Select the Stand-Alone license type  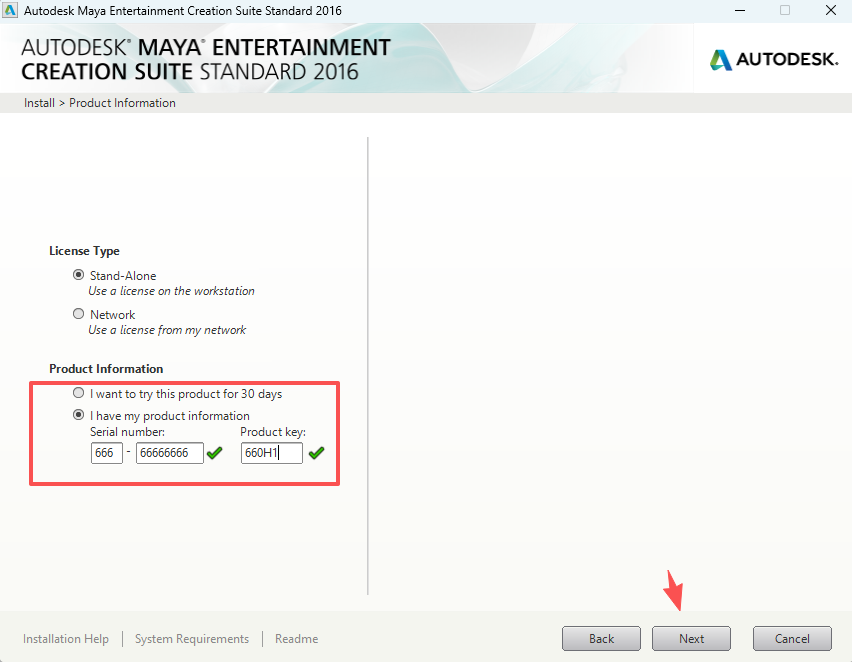[x=78, y=275]
